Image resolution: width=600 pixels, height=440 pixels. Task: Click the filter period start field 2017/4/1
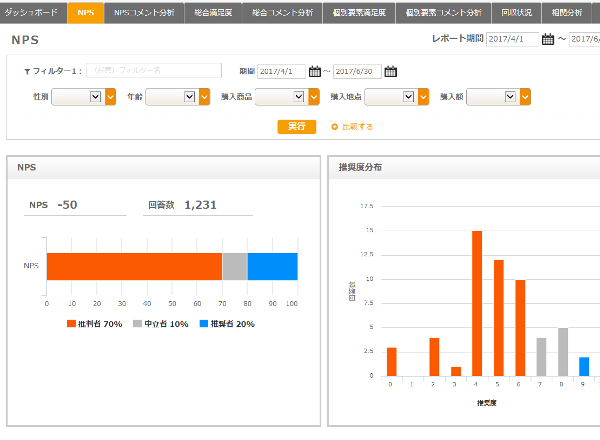[x=282, y=72]
